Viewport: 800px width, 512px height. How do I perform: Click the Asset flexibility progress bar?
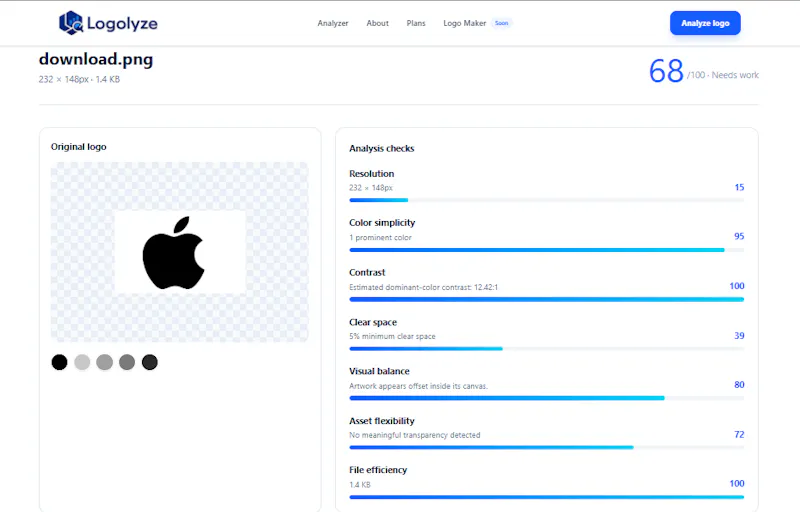[546, 447]
